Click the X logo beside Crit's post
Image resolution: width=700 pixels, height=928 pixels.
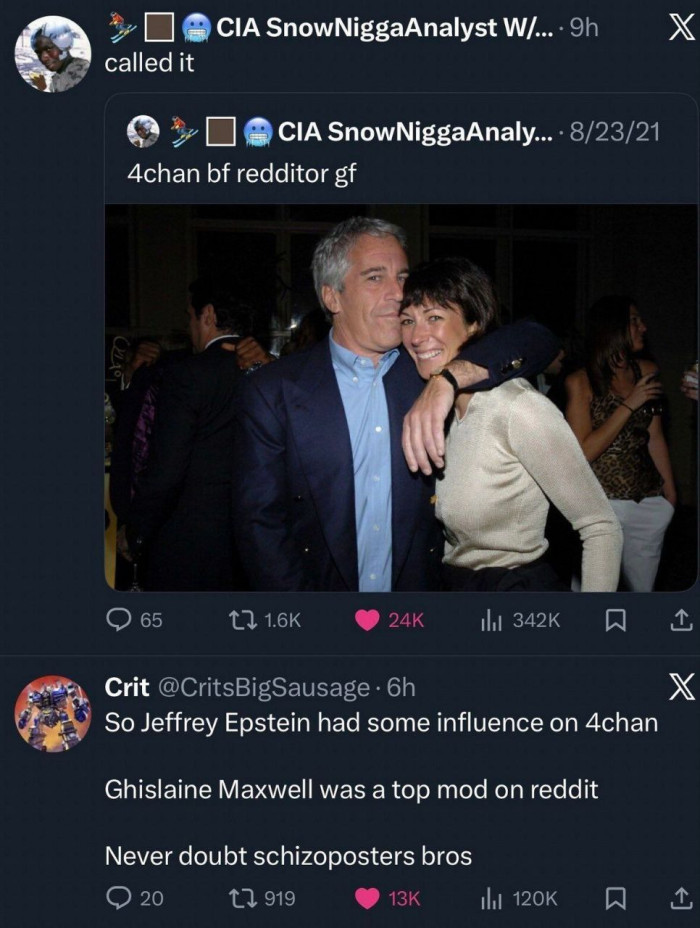coord(679,687)
